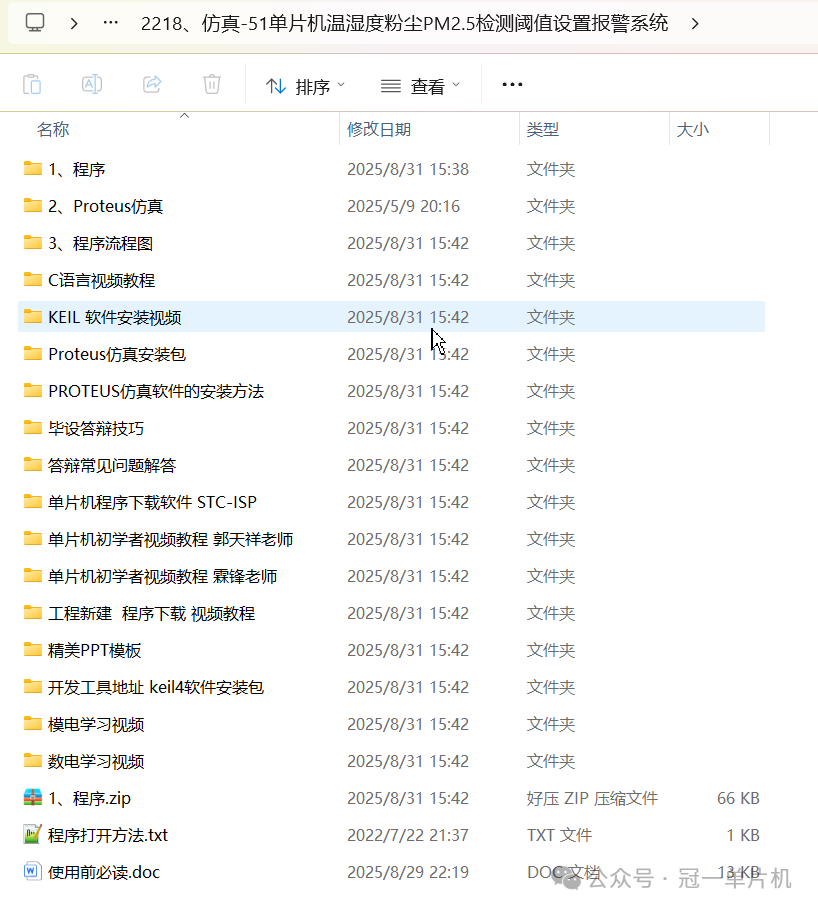The width and height of the screenshot is (818, 911).
Task: Click the type cell TXT 文件
Action: click(559, 835)
